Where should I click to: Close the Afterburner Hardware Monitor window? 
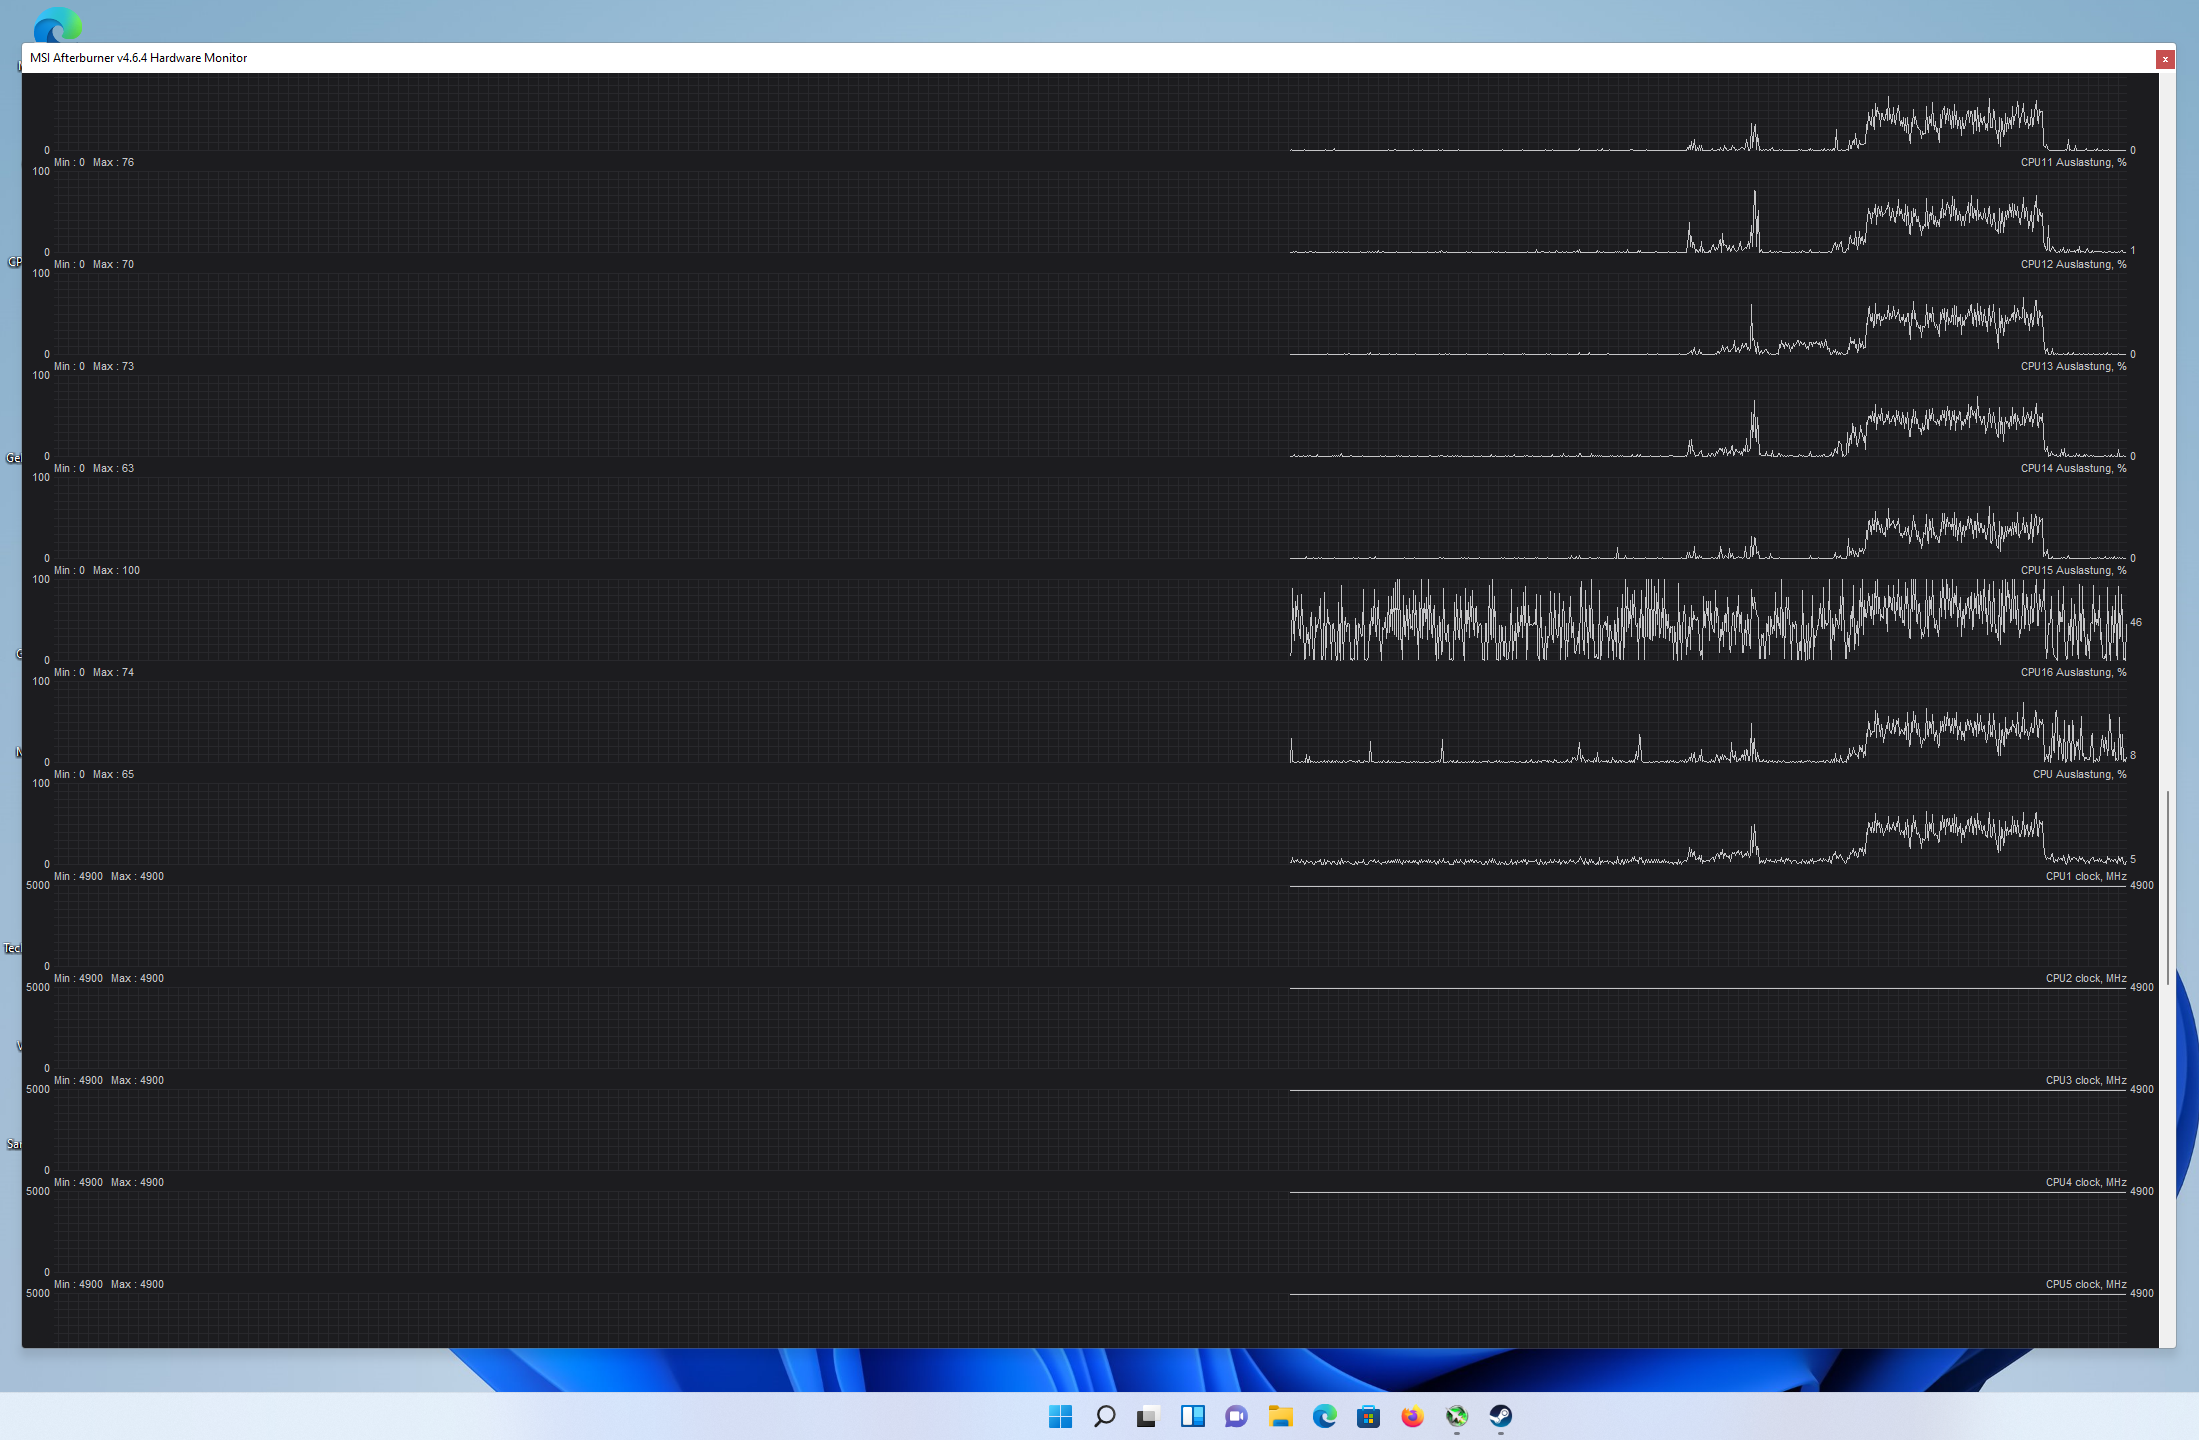(x=2165, y=59)
